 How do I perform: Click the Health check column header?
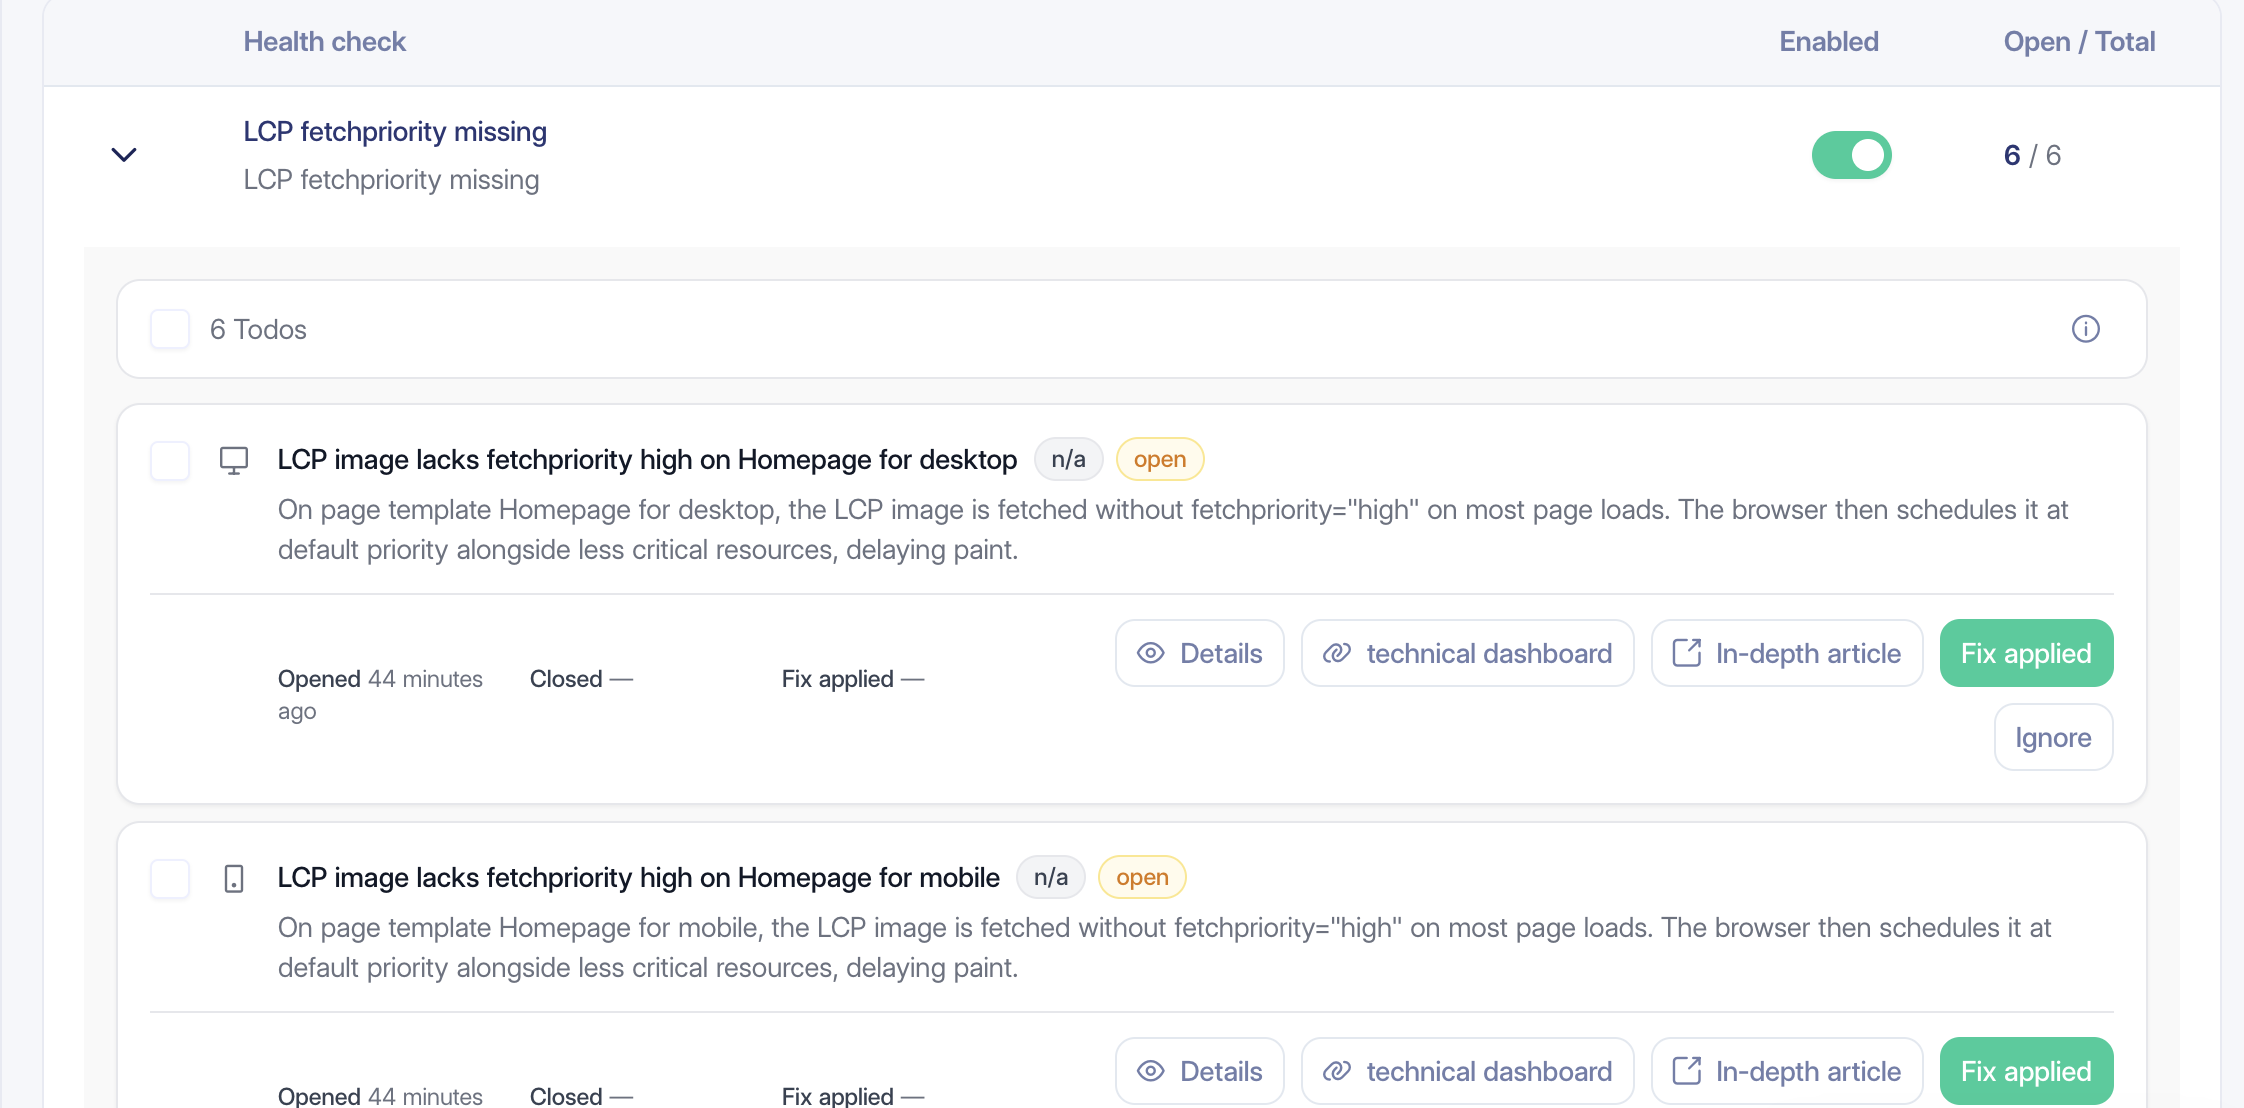(325, 42)
